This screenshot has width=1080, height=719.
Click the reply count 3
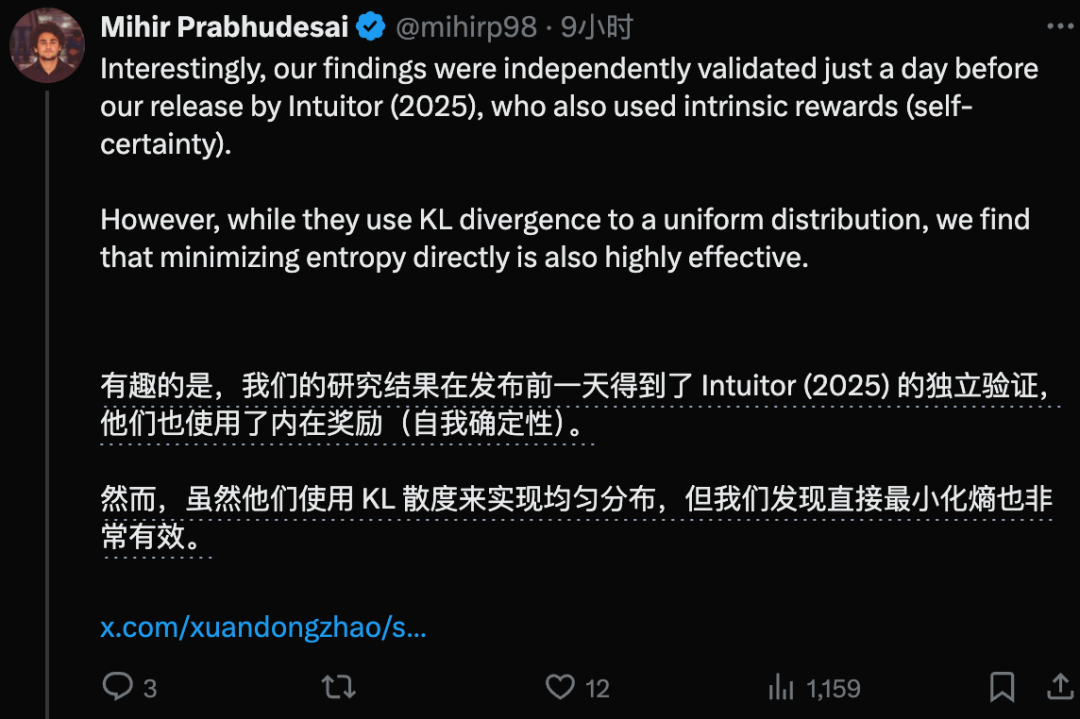point(150,688)
